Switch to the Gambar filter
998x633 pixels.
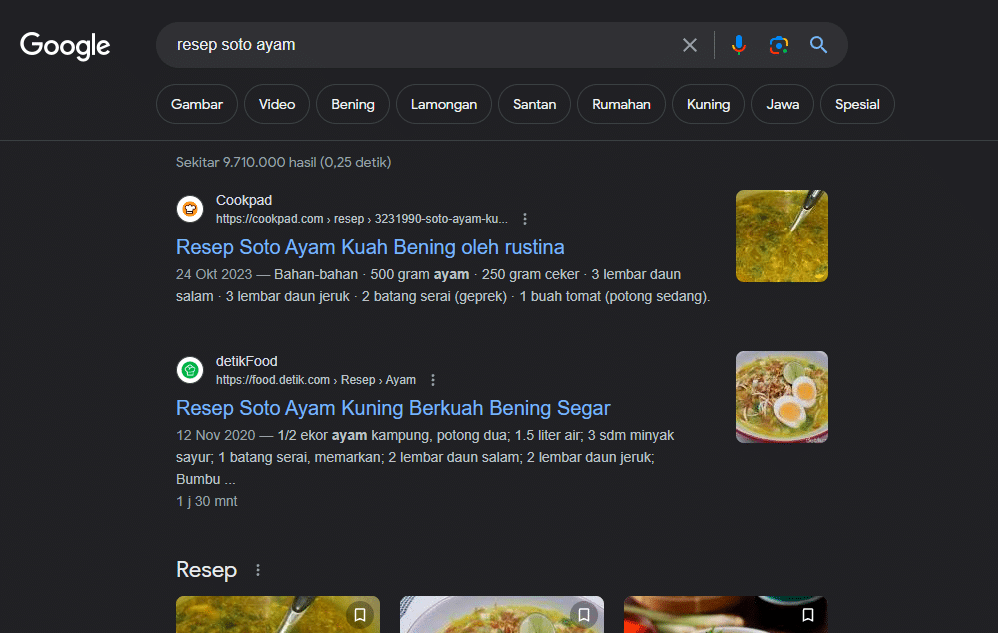[x=197, y=104]
